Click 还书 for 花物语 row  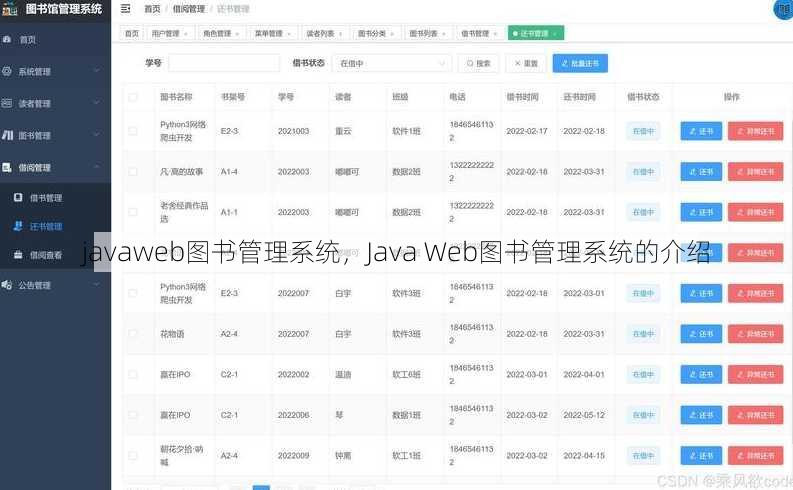pyautogui.click(x=701, y=334)
